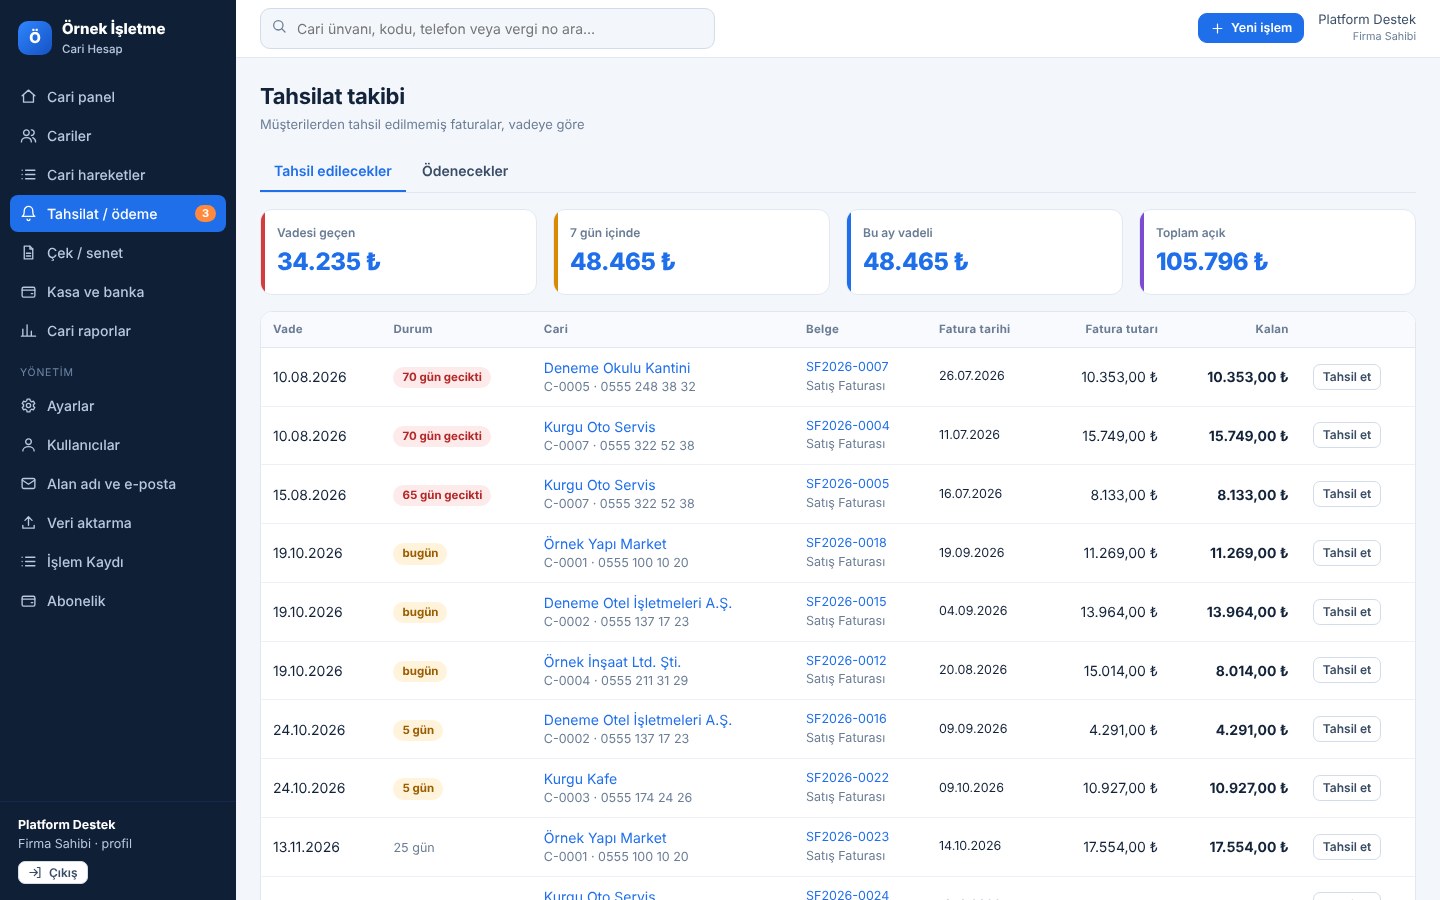The width and height of the screenshot is (1440, 900).
Task: Click the Kalan column header
Action: coord(1271,329)
